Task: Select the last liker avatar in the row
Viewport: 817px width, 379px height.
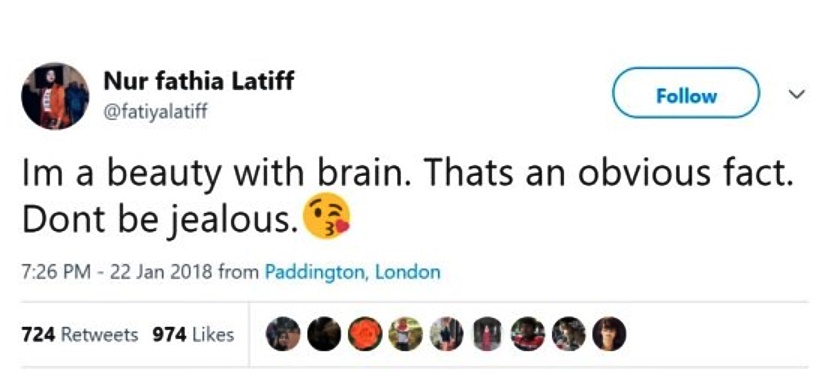Action: click(x=610, y=334)
